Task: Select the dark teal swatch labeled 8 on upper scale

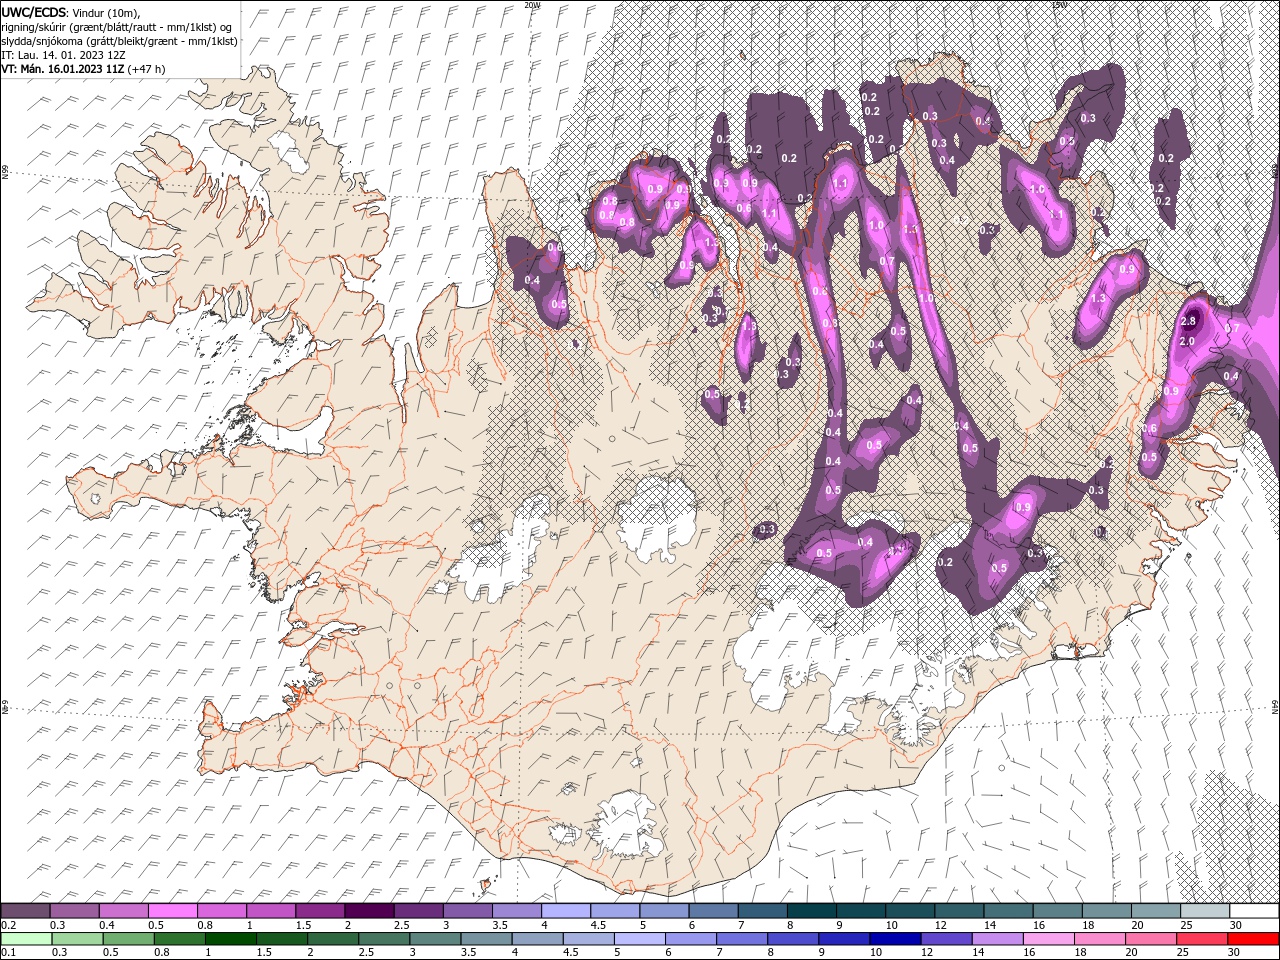Action: pyautogui.click(x=812, y=911)
